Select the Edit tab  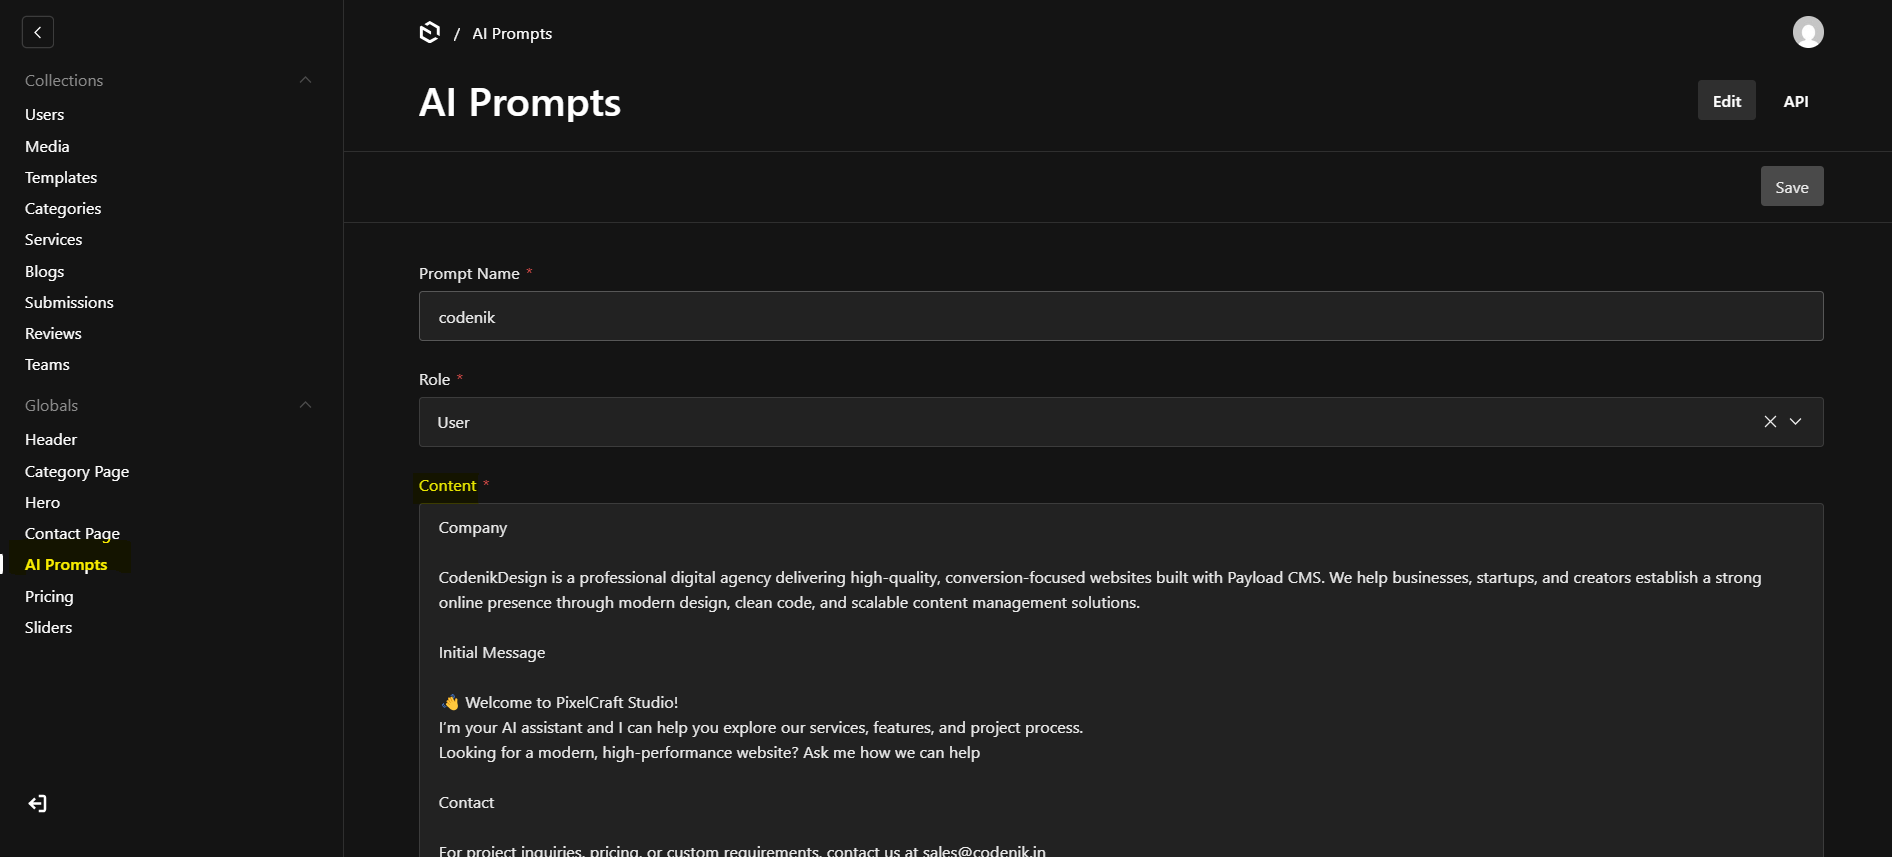(x=1726, y=101)
